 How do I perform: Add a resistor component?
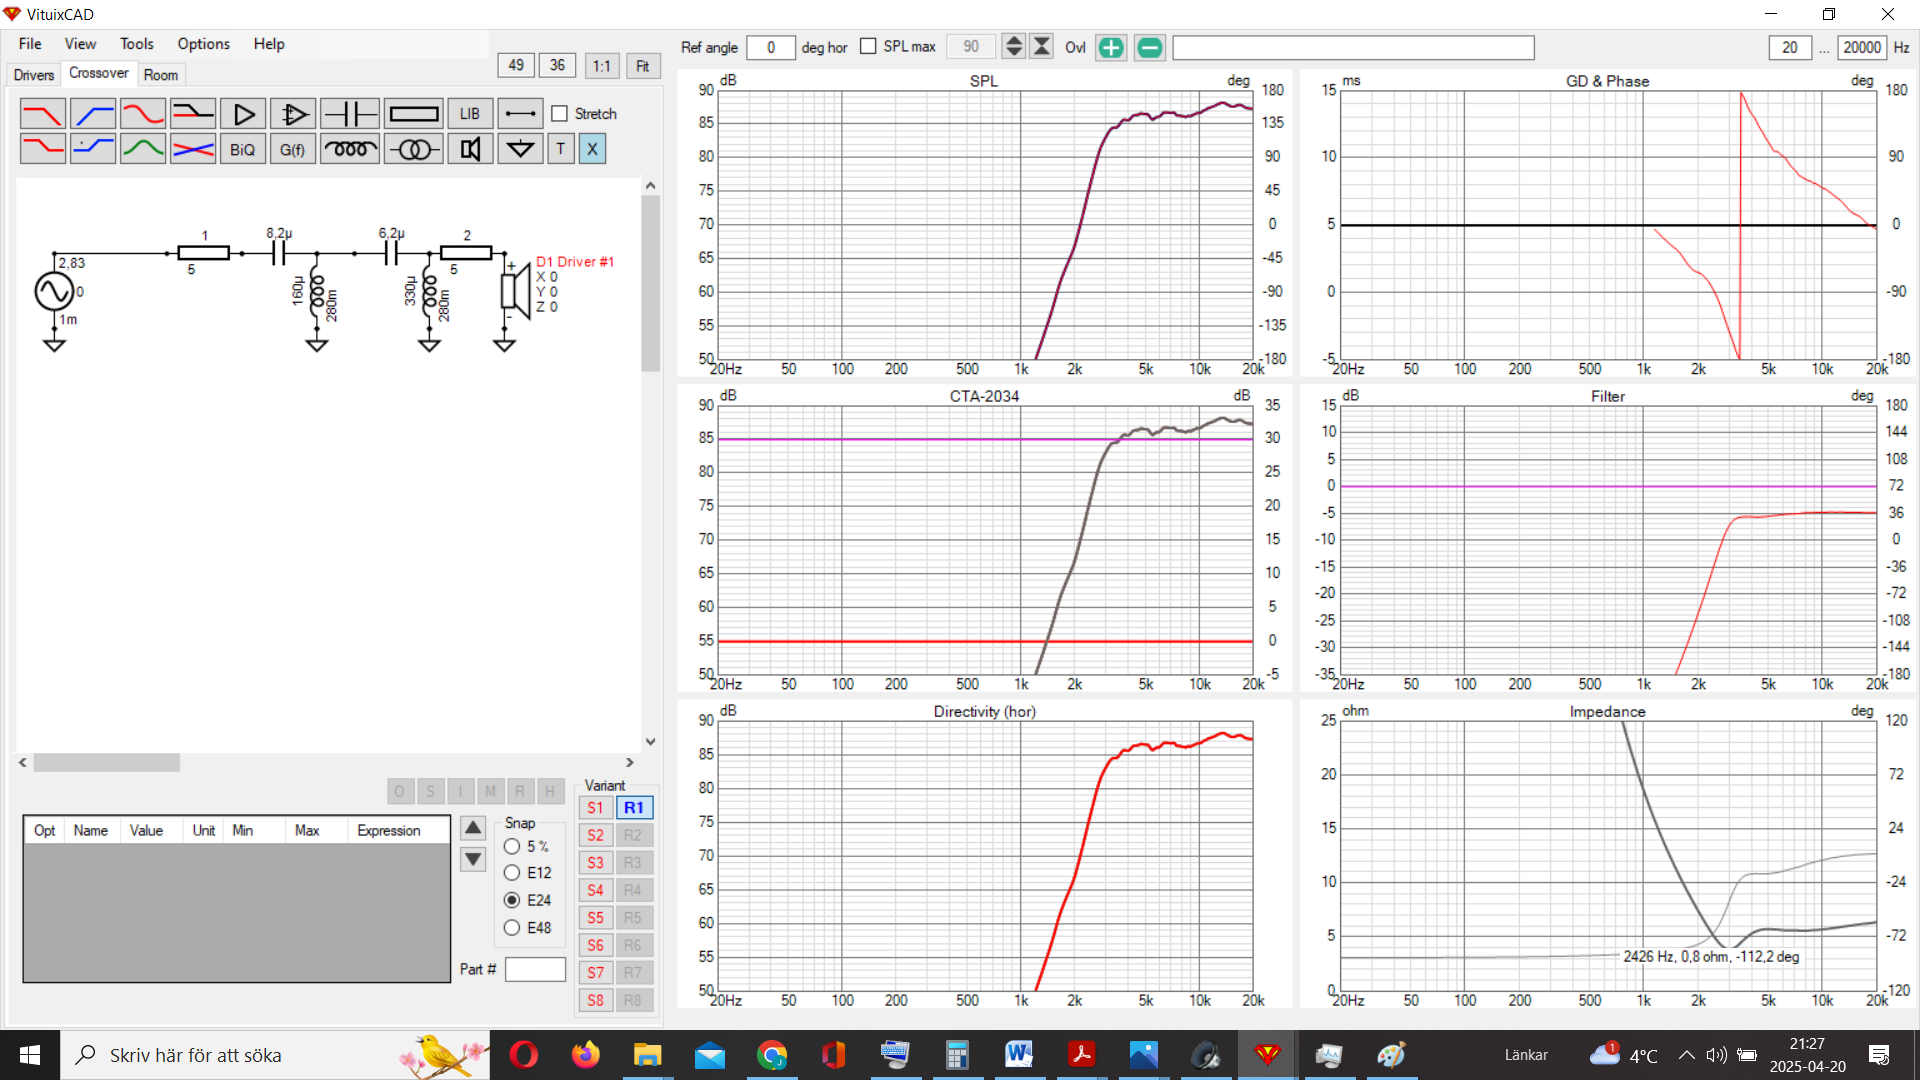pyautogui.click(x=413, y=114)
